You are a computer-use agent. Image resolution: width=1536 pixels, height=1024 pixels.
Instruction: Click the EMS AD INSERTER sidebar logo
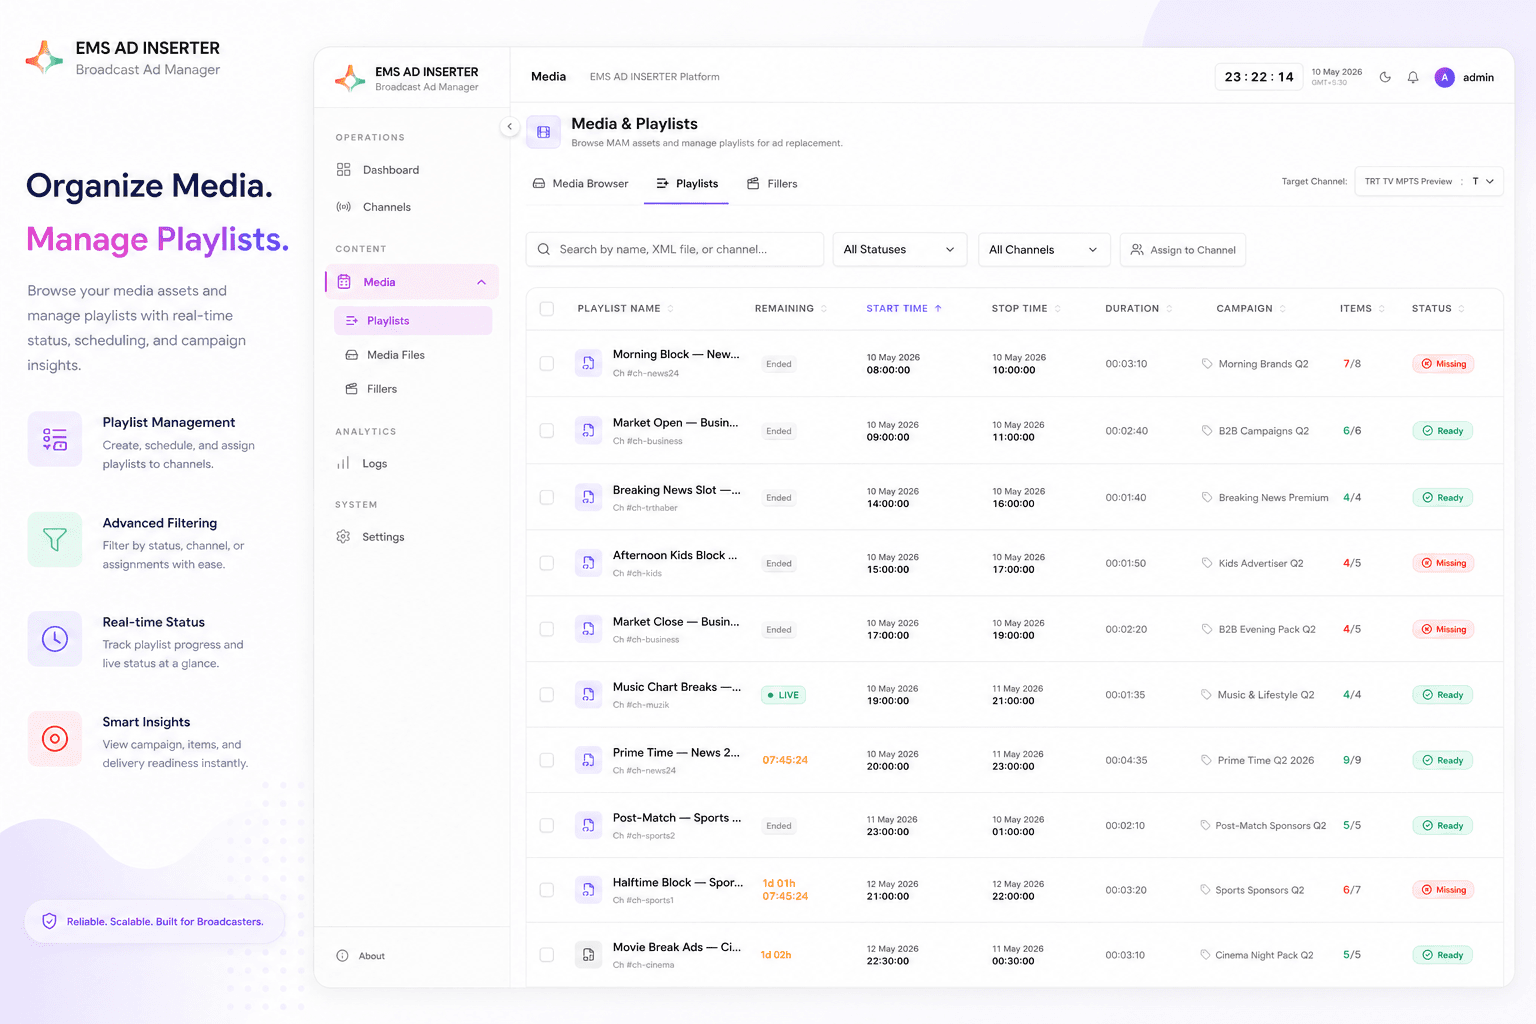[x=349, y=78]
